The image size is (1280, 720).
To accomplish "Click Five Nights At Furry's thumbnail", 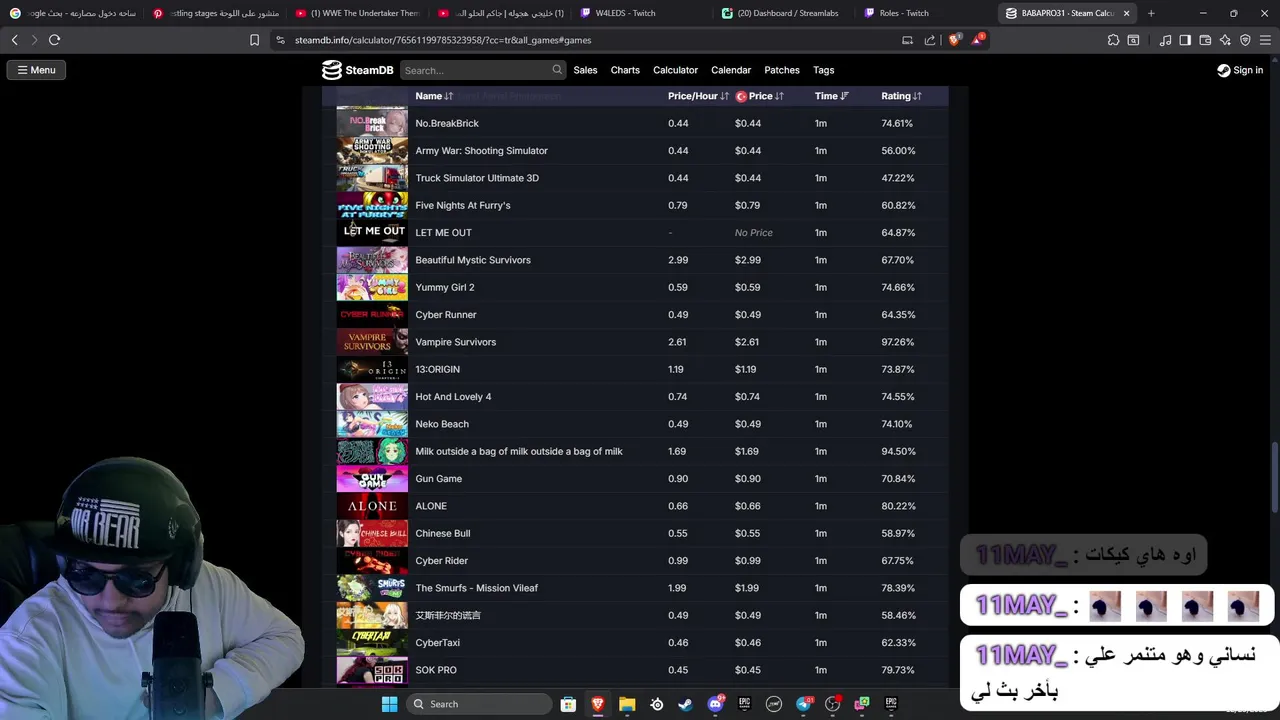I will coord(372,205).
